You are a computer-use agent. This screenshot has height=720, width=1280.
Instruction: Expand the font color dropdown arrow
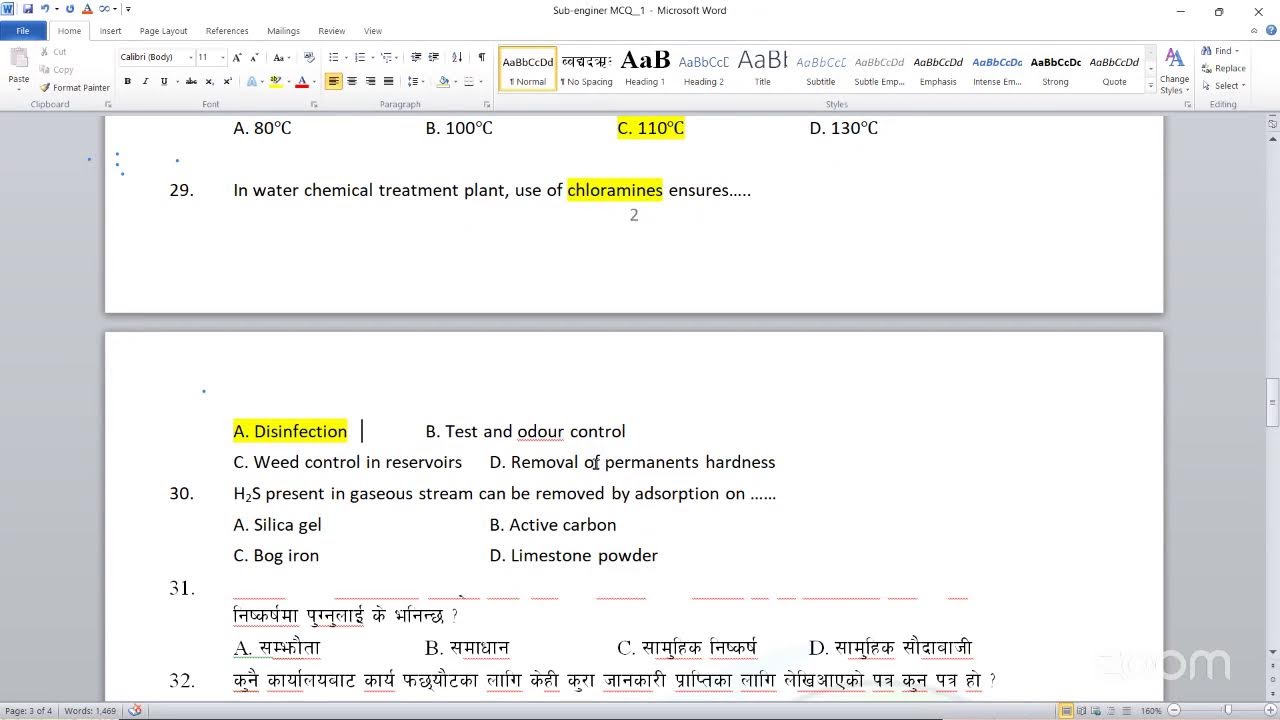(x=313, y=81)
